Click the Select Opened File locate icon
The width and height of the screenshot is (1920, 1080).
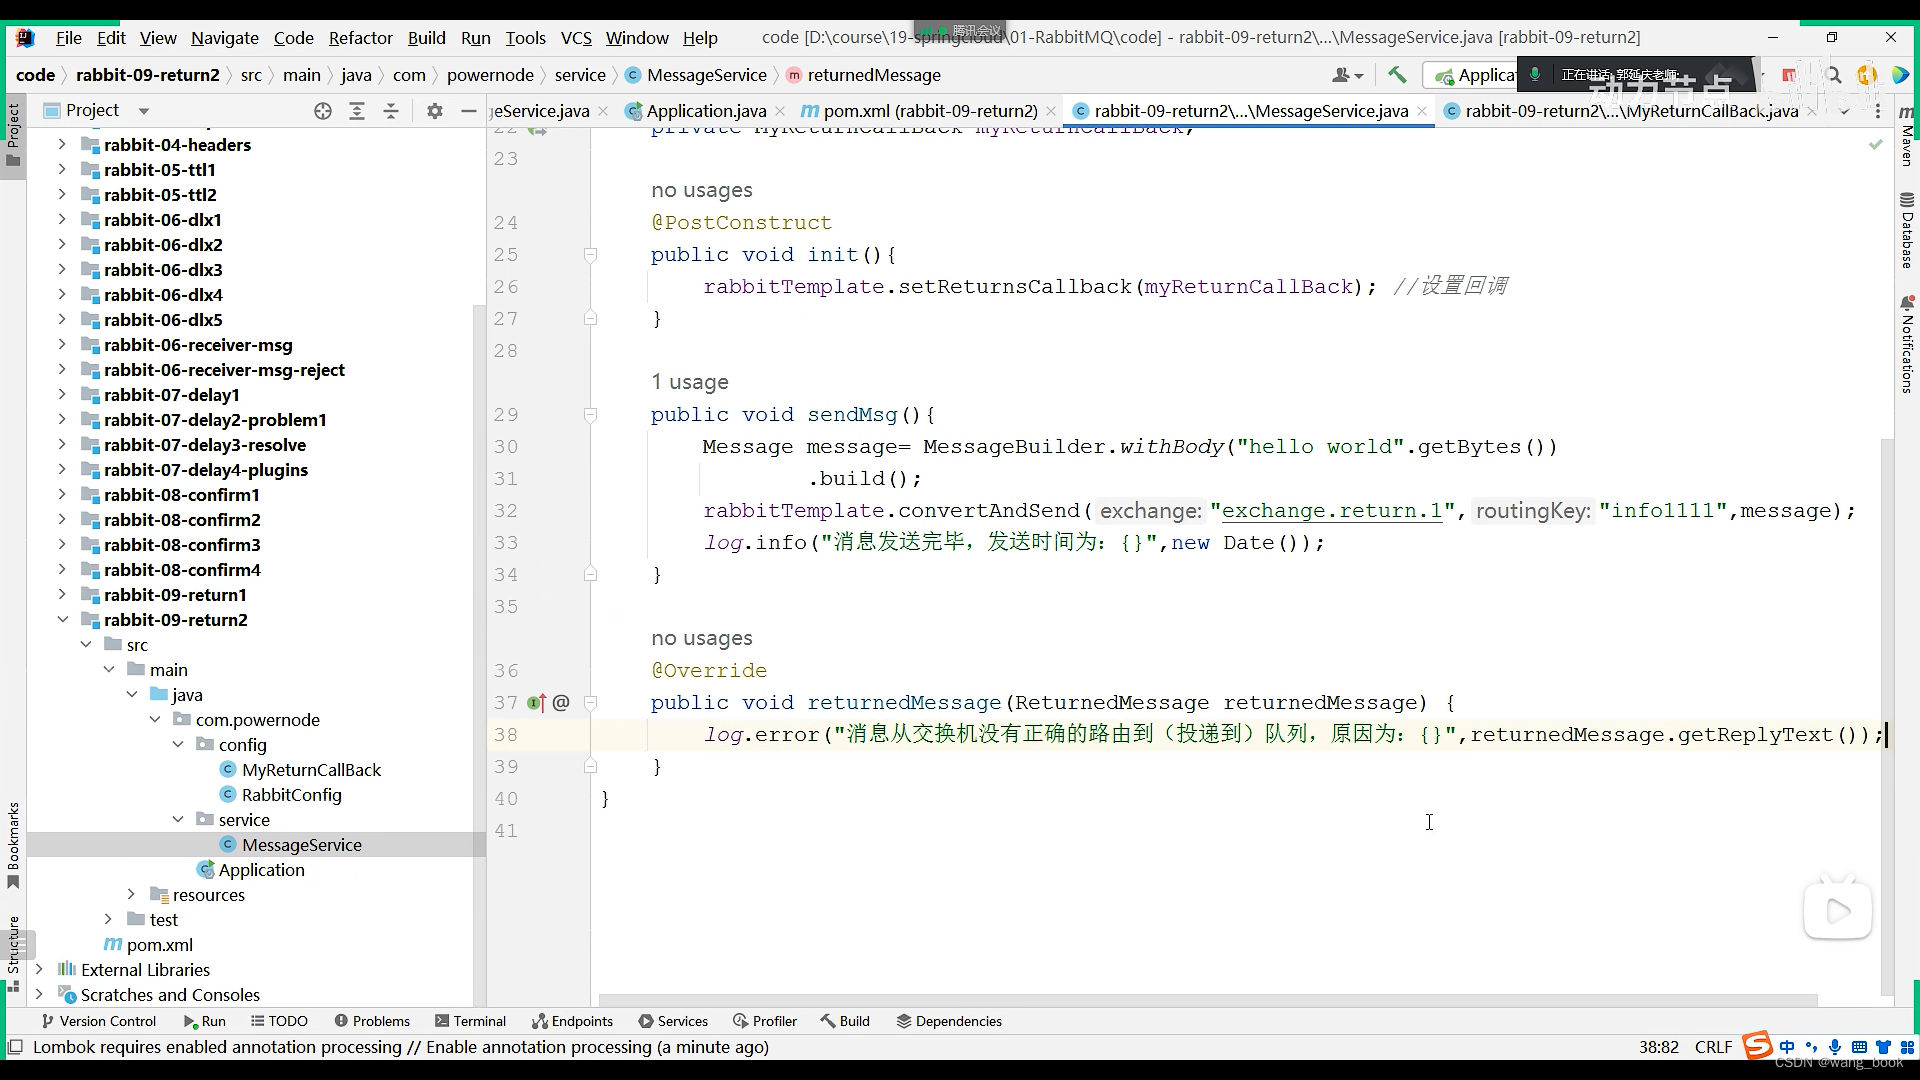click(322, 111)
